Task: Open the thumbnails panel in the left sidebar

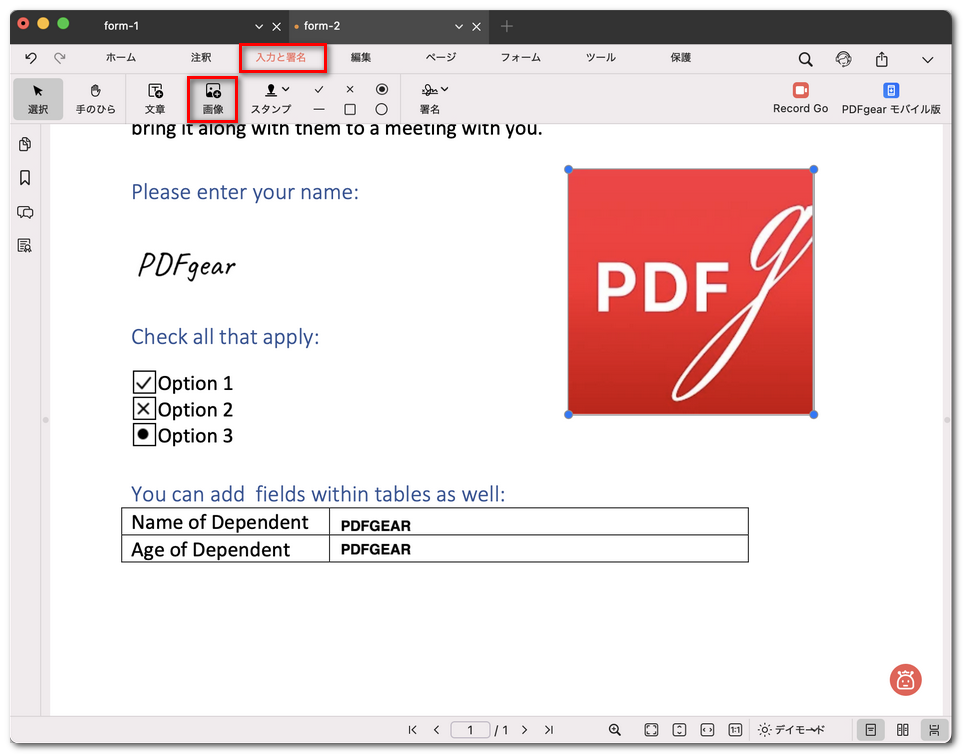Action: tap(25, 145)
